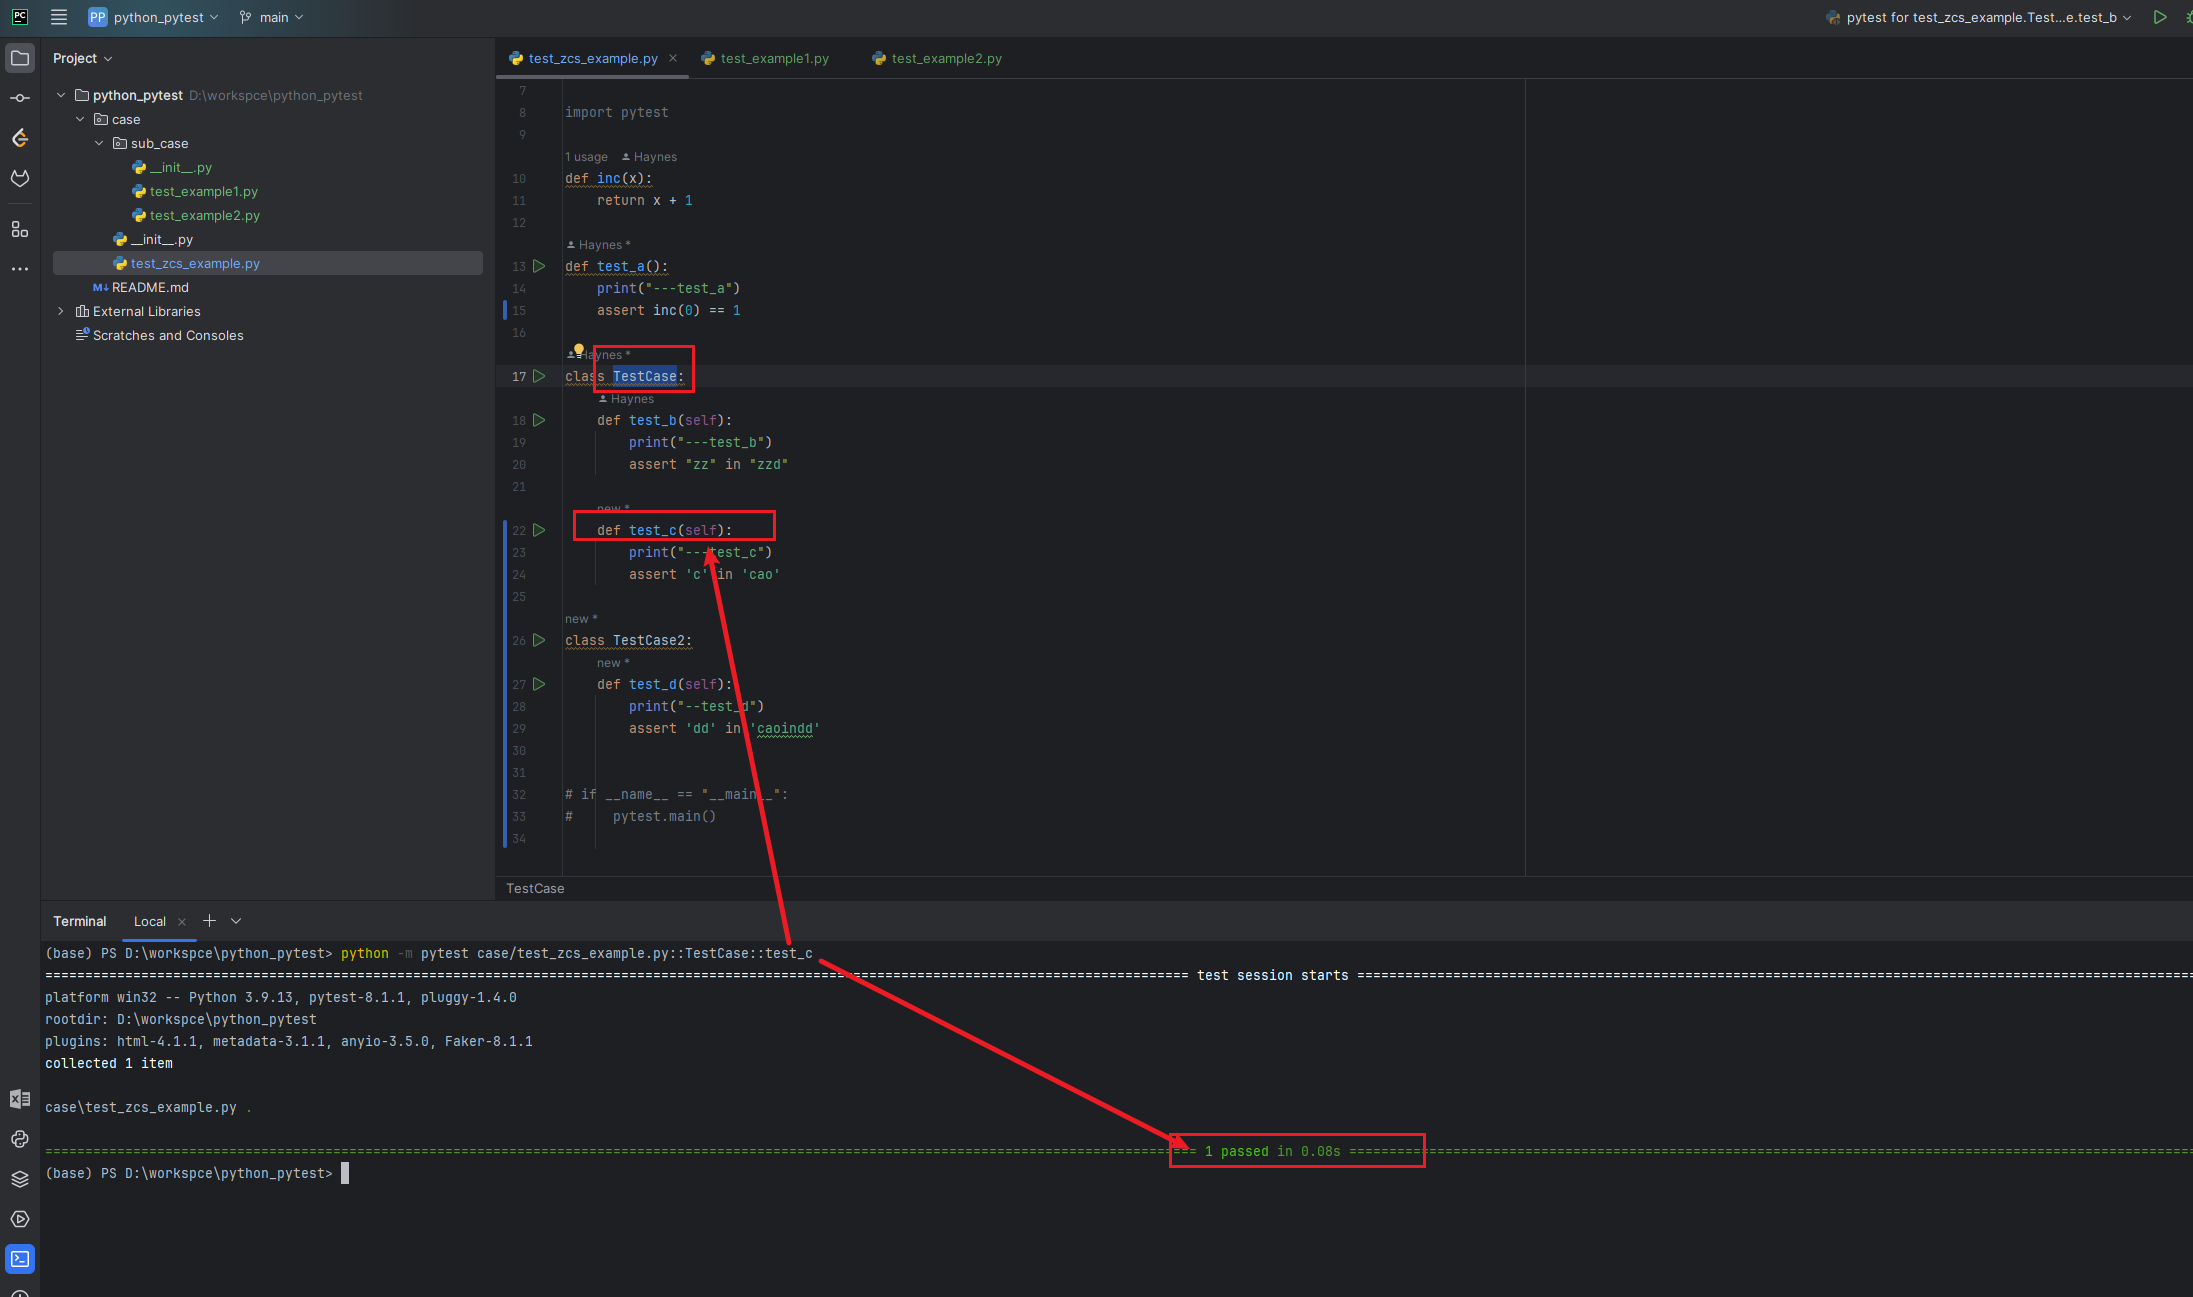Click the Project folder sidebar icon

[20, 58]
